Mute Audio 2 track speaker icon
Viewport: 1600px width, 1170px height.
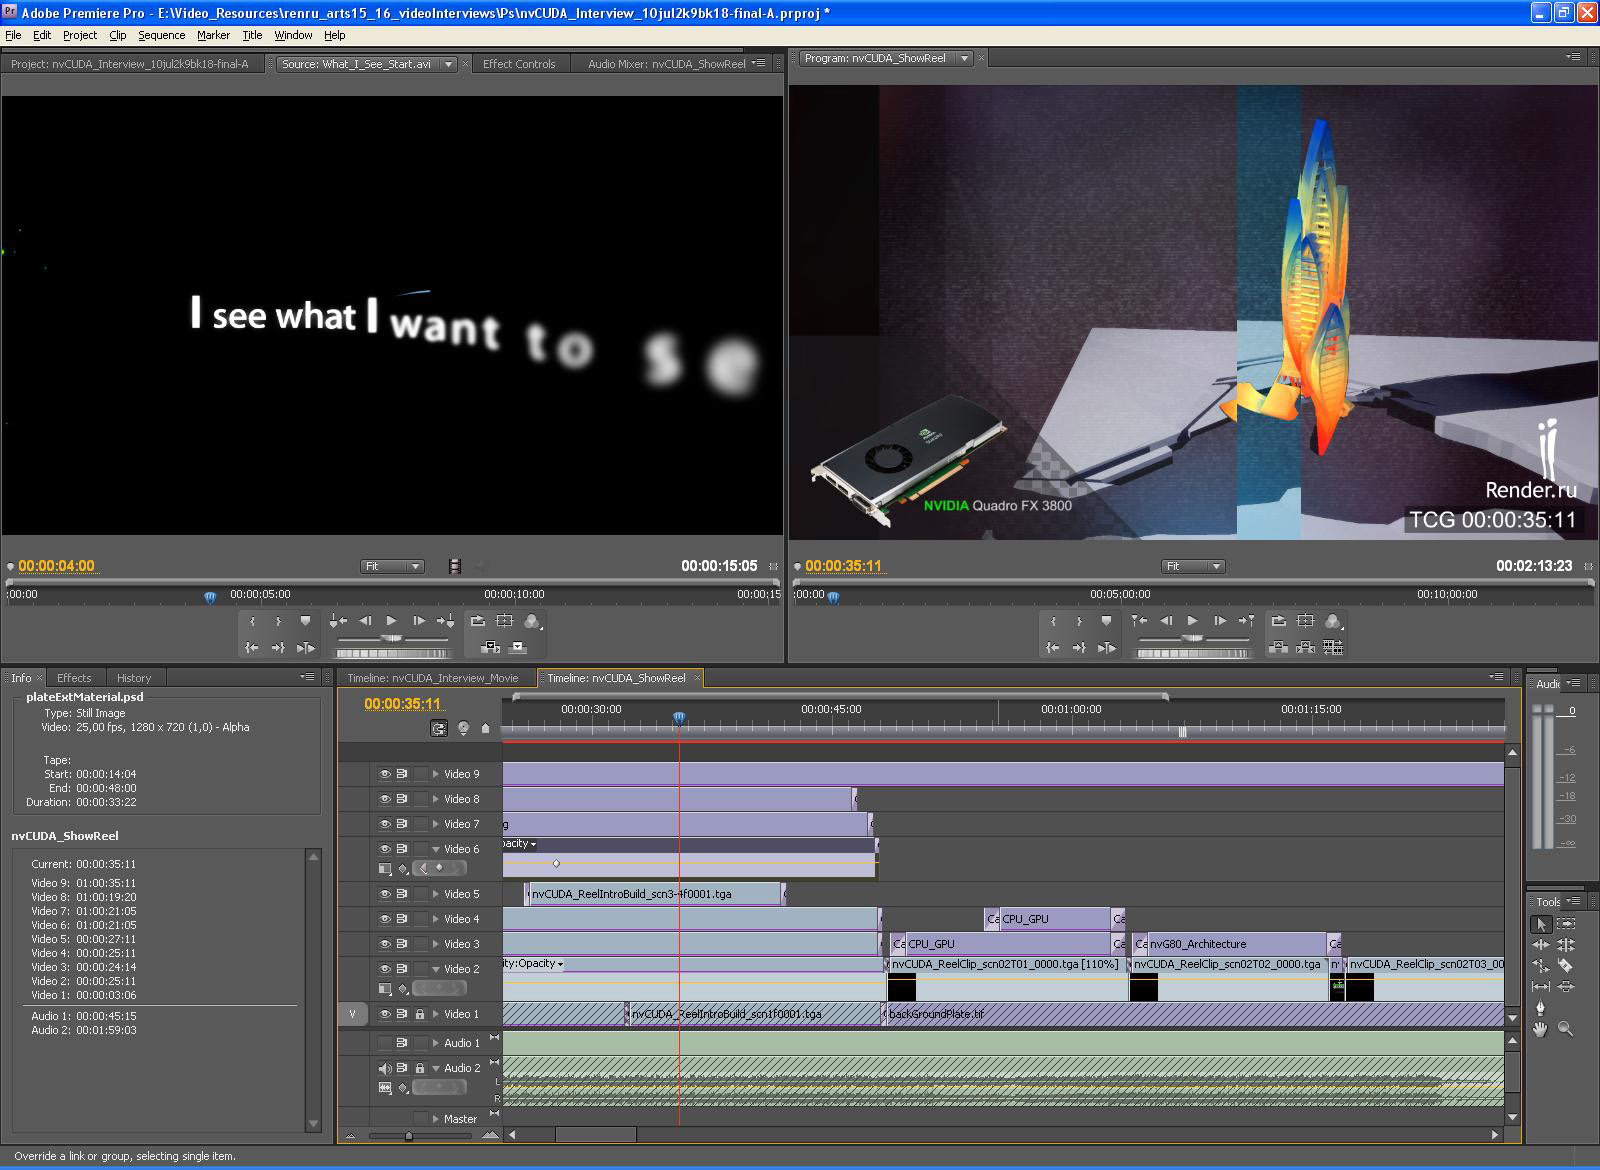click(x=384, y=1068)
